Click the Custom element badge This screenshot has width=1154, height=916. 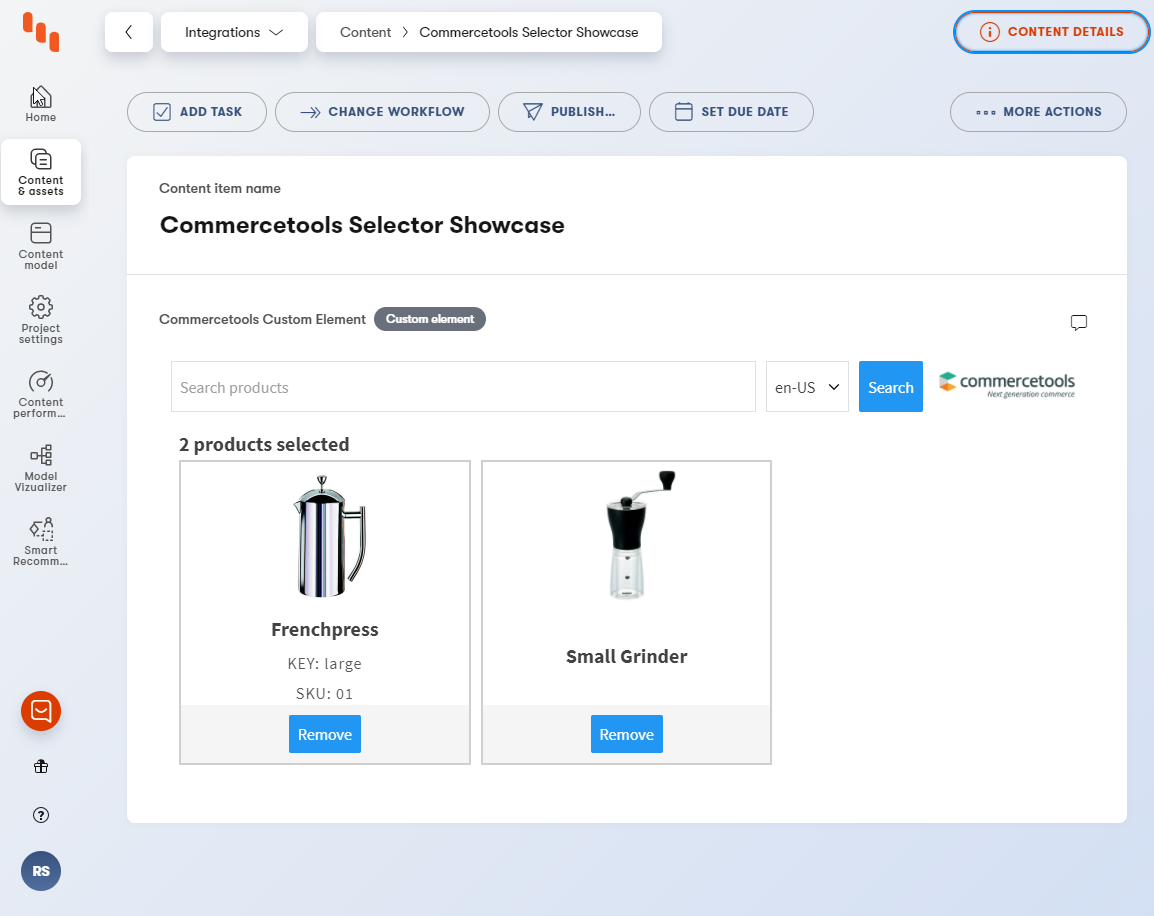[x=430, y=319]
